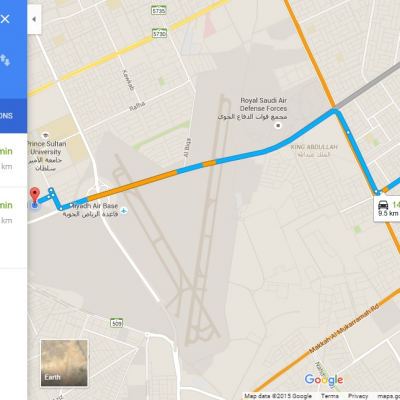Close the directions panel with the X
The height and width of the screenshot is (400, 400).
(5, 19)
